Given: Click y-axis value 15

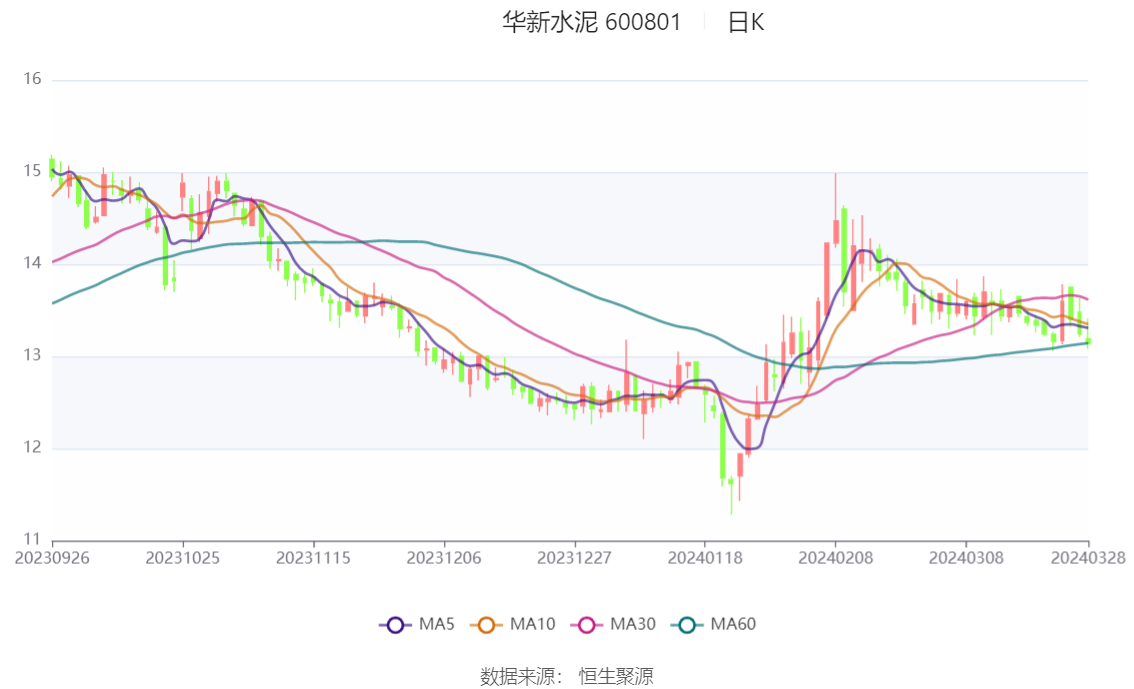Looking at the screenshot, I should pos(32,171).
